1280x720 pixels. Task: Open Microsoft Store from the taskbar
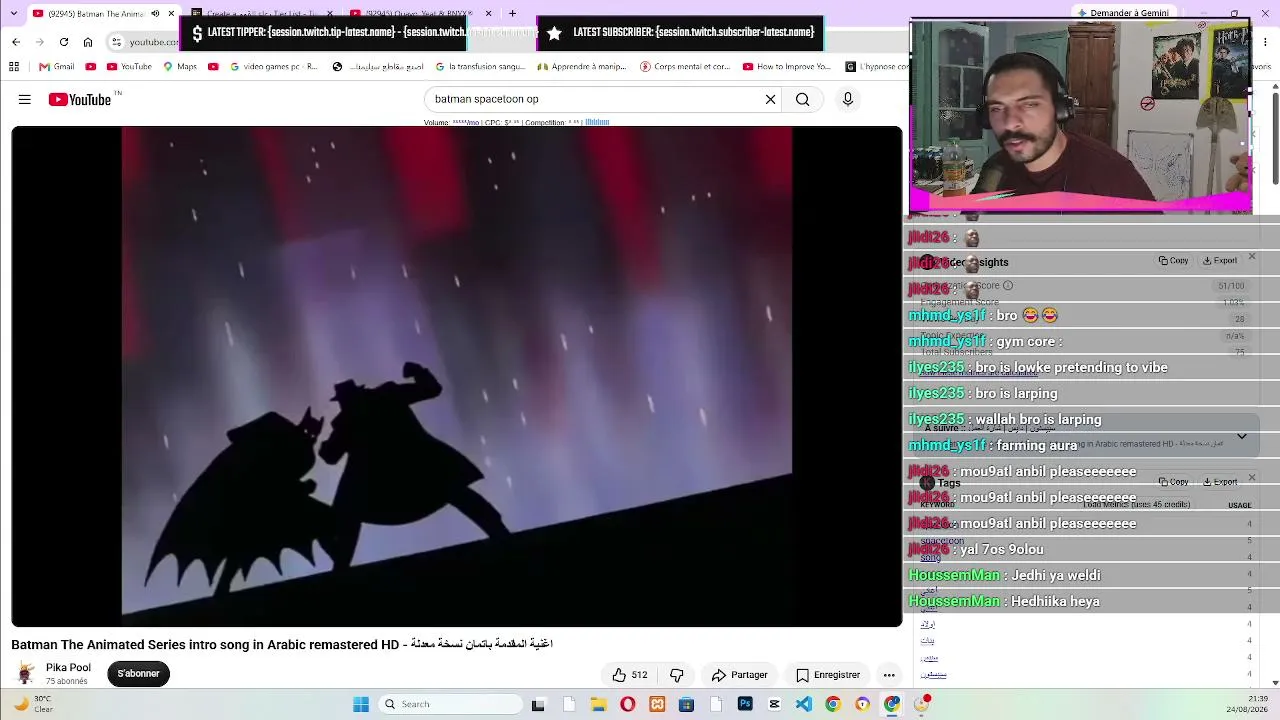click(686, 704)
